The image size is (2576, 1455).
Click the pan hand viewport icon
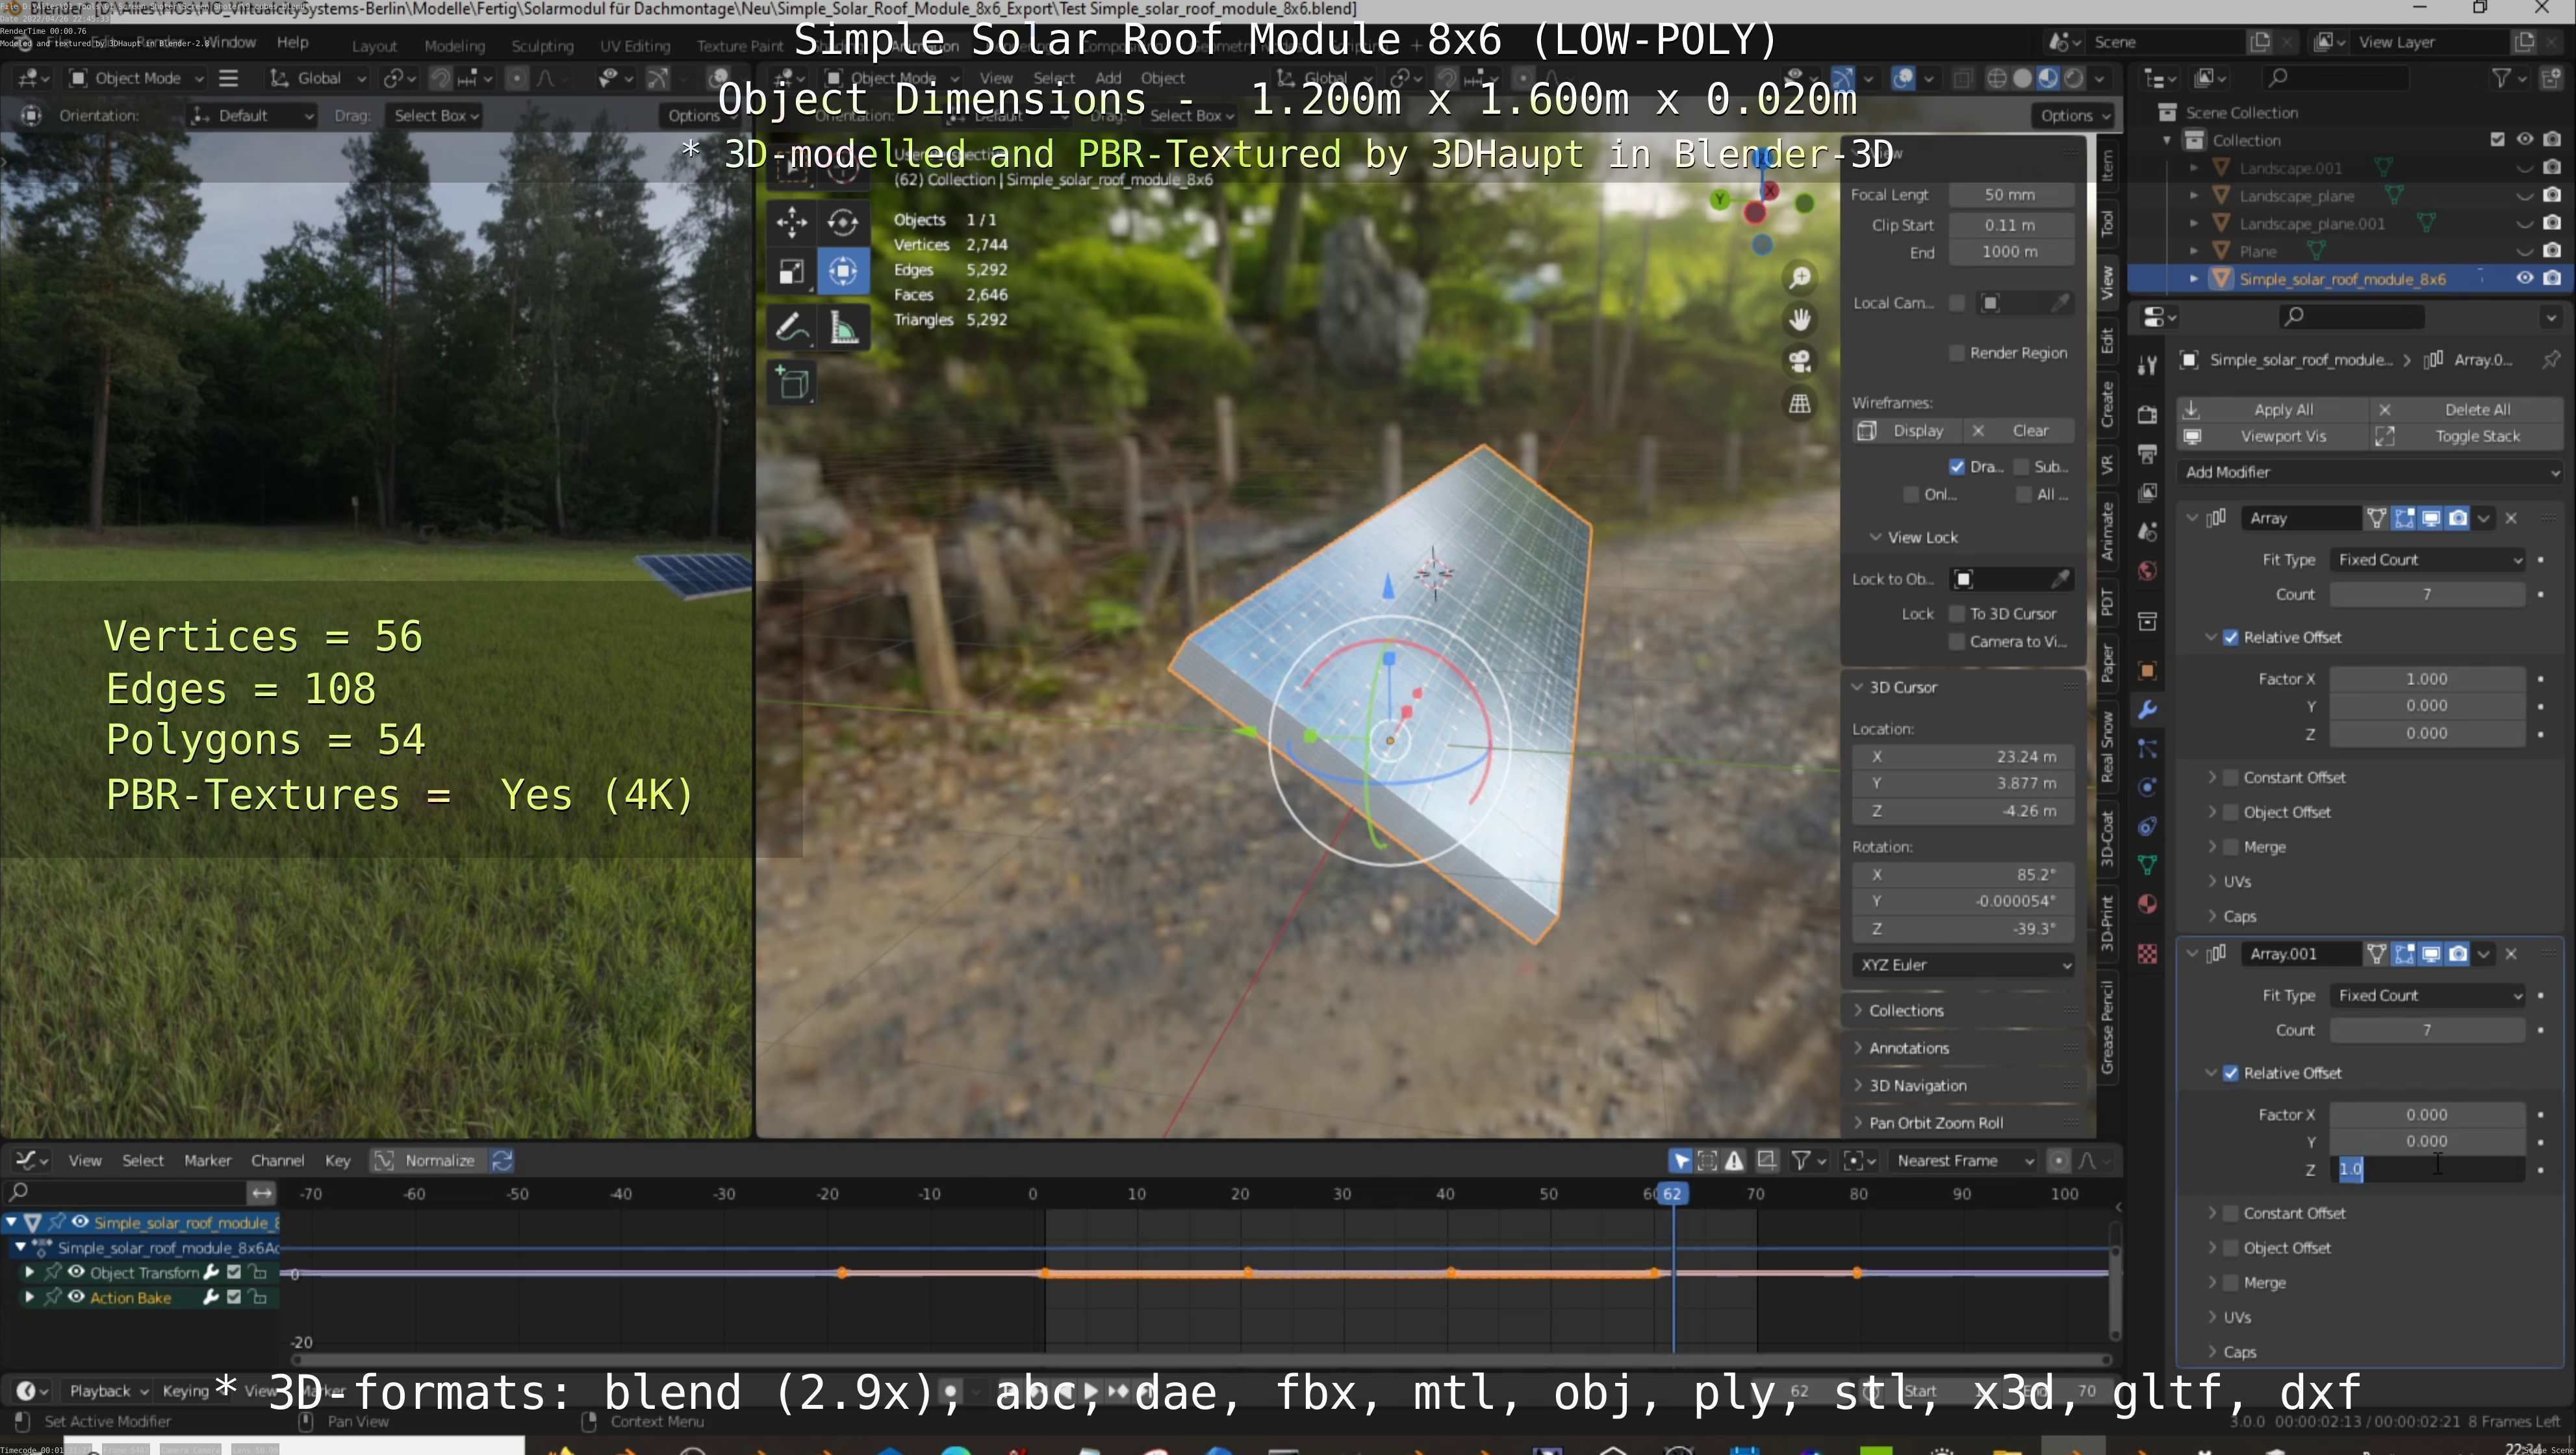coord(1800,320)
